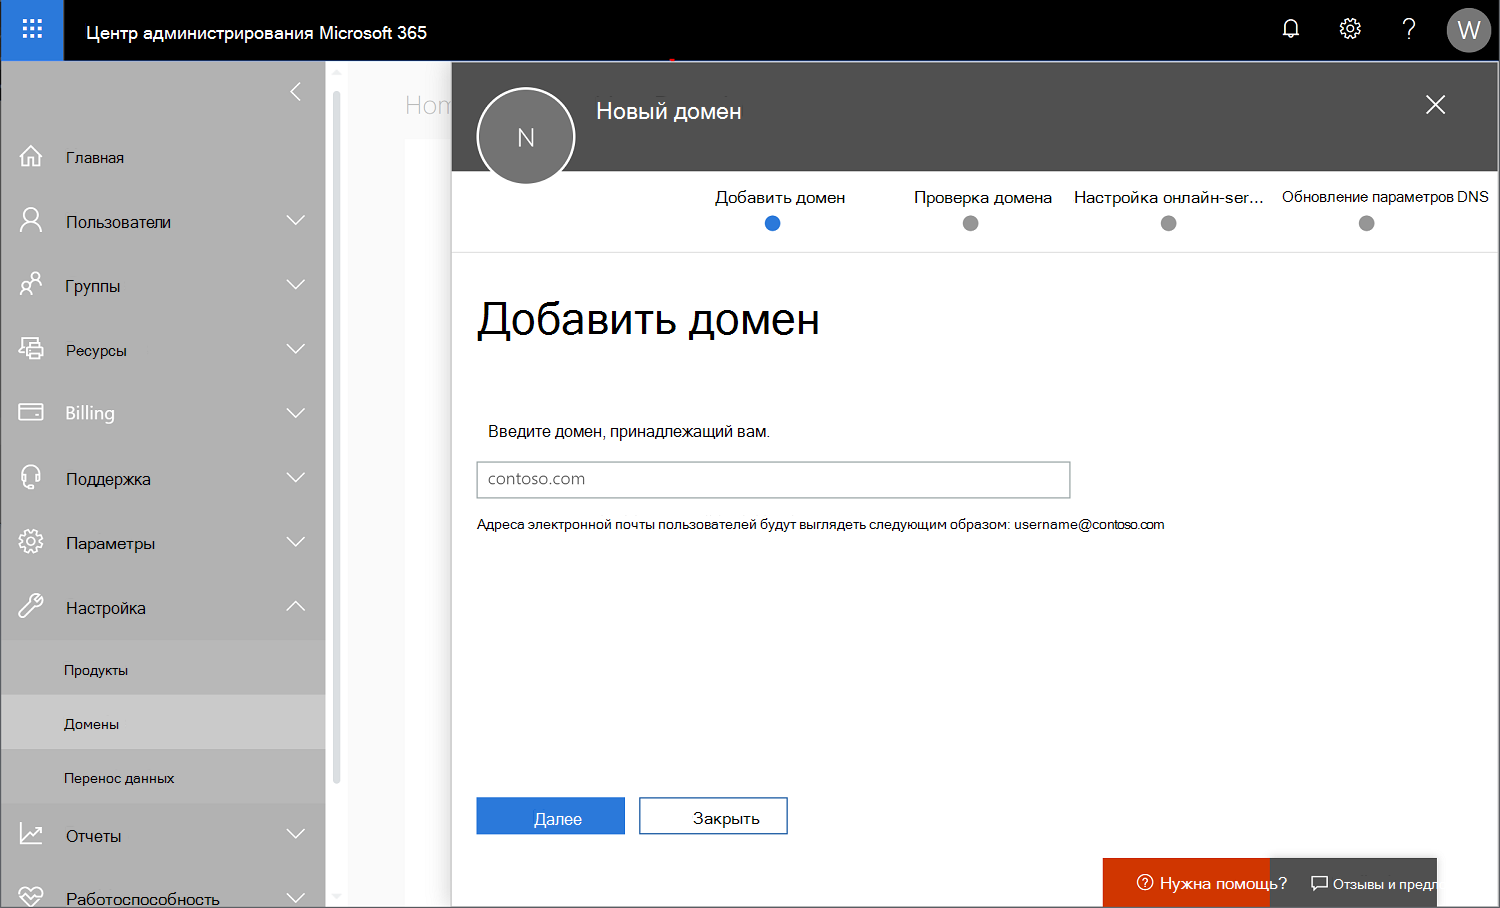
Task: Click the Отчеты label in sidebar
Action: pyautogui.click(x=93, y=836)
